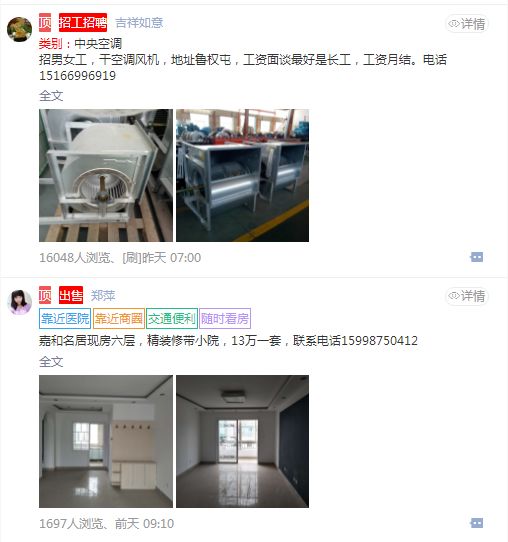The width and height of the screenshot is (508, 542).
Task: Click the 交通便利 tag
Action: (x=172, y=318)
